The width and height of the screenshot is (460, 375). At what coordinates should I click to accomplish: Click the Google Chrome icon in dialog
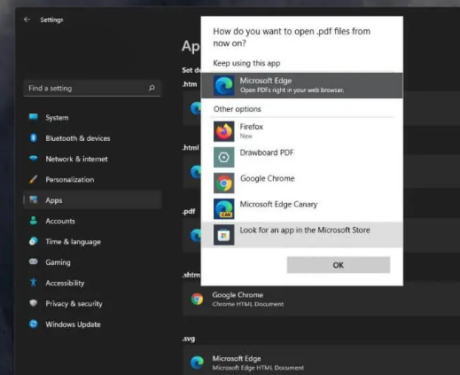224,183
